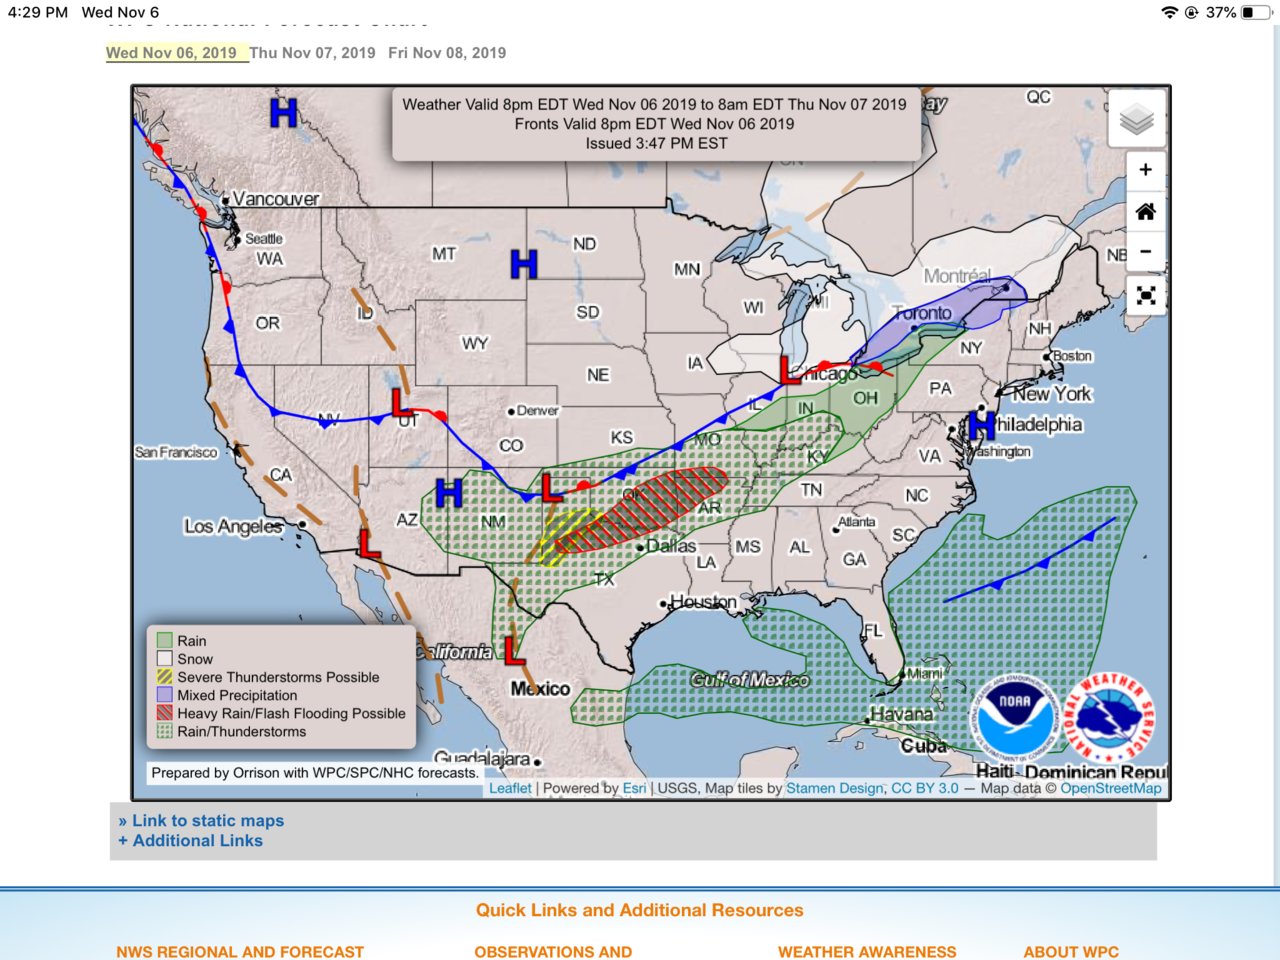The image size is (1280, 960).
Task: Click the Havana city label
Action: (901, 714)
